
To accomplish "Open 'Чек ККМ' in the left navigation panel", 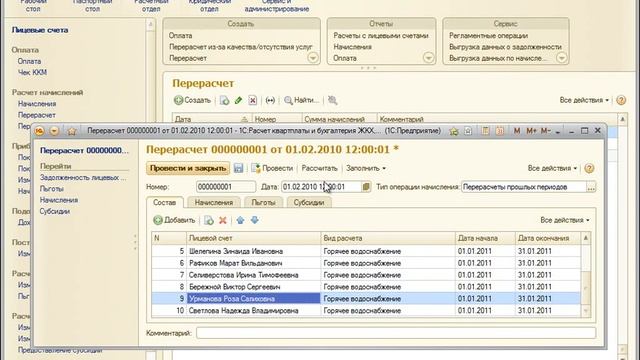I will coord(32,73).
